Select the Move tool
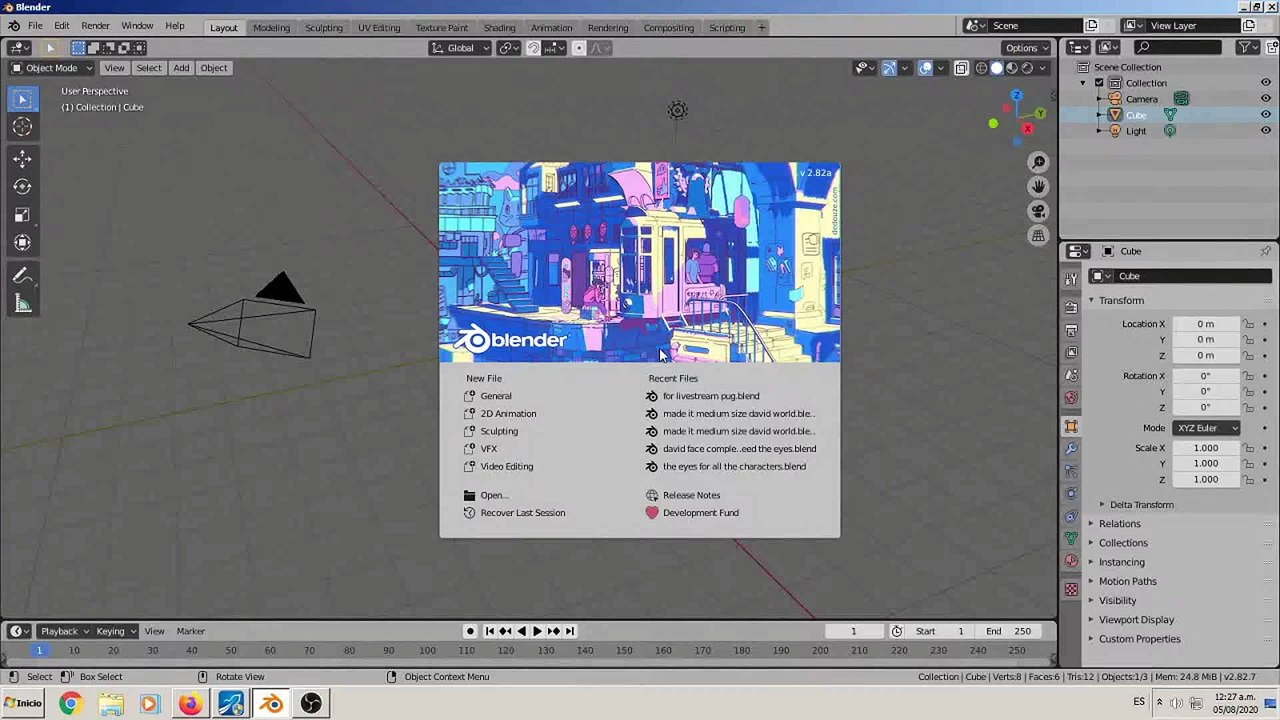This screenshot has height=720, width=1280. [22, 158]
